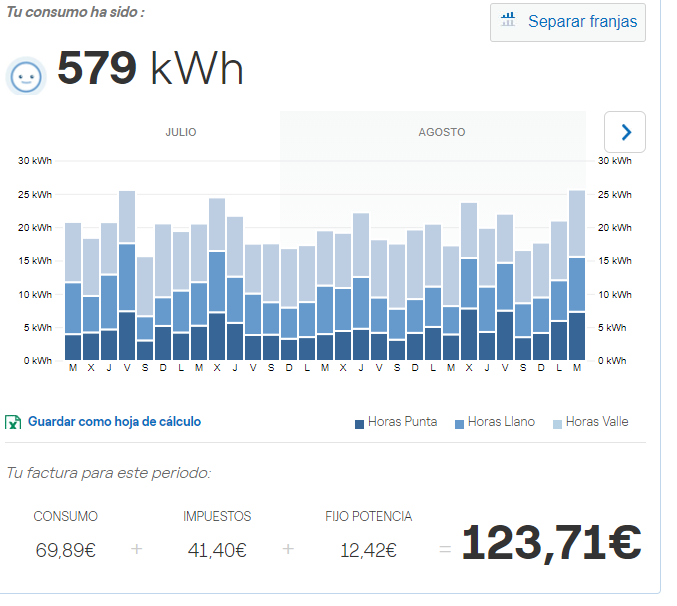Screen dimensions: 677x606
Task: Open the Guardar como hoja de cálculo link
Action: point(114,422)
